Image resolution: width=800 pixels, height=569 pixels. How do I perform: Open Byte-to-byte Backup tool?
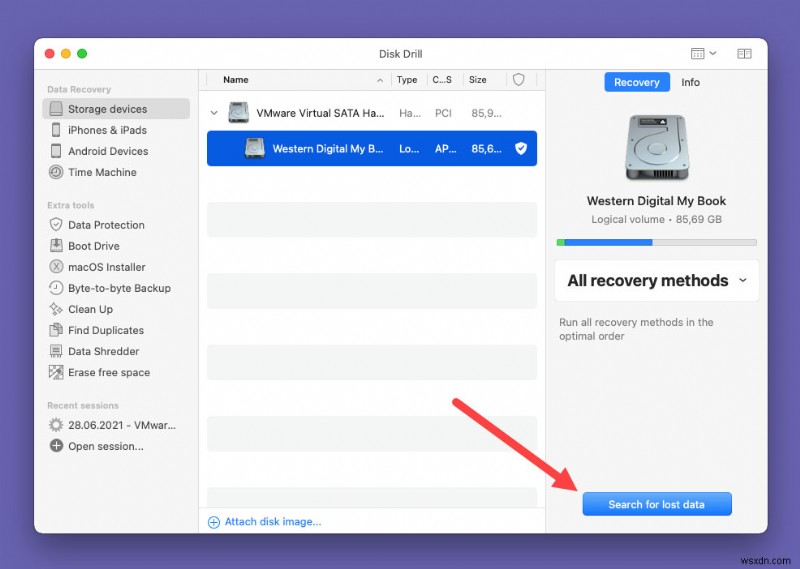110,288
